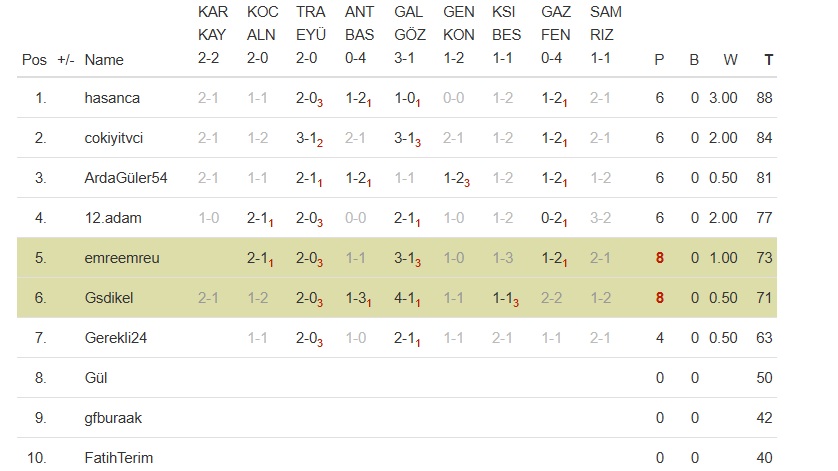Select the GAL GÖZ 3-1 match header
The height and width of the screenshot is (471, 838).
[408, 36]
